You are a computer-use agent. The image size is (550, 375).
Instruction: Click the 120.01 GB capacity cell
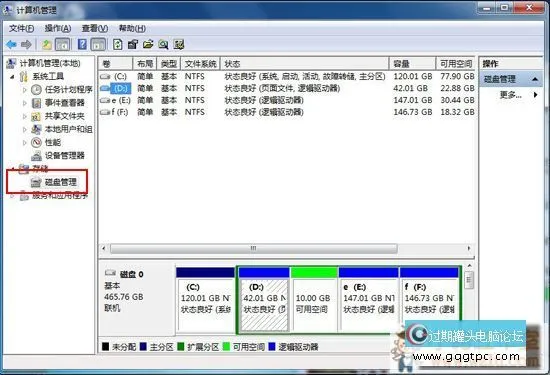(x=412, y=76)
